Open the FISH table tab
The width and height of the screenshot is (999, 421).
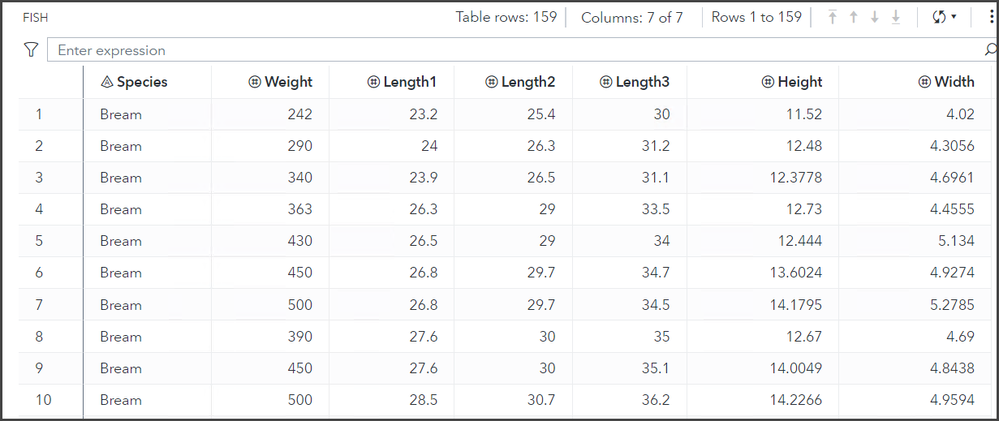coord(36,17)
